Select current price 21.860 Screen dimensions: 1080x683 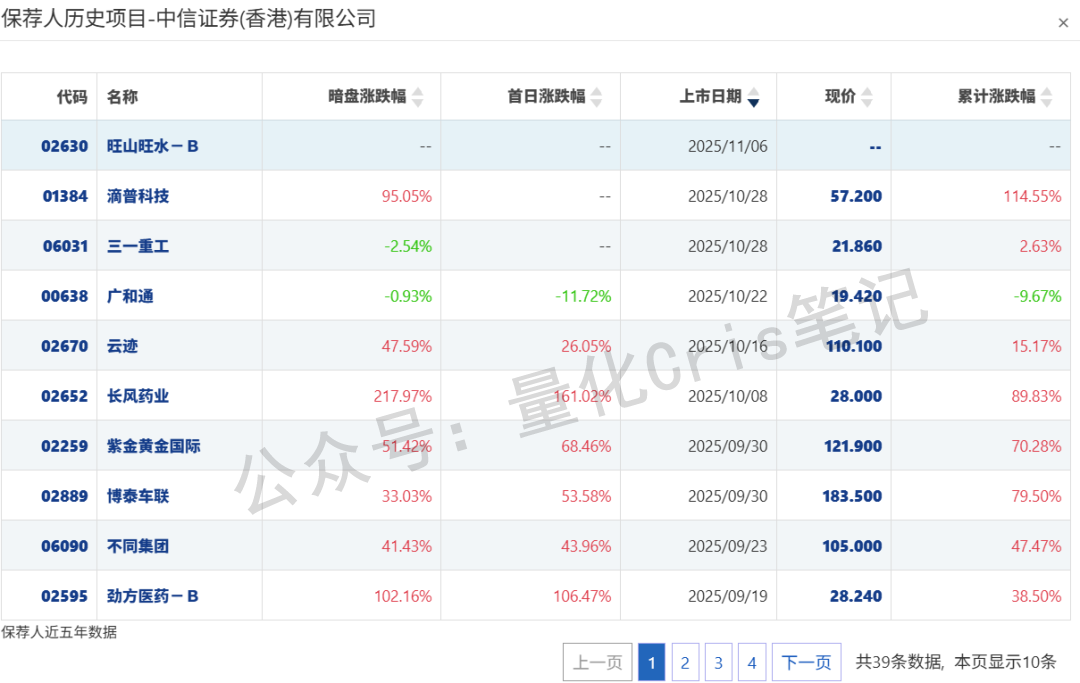coord(857,246)
